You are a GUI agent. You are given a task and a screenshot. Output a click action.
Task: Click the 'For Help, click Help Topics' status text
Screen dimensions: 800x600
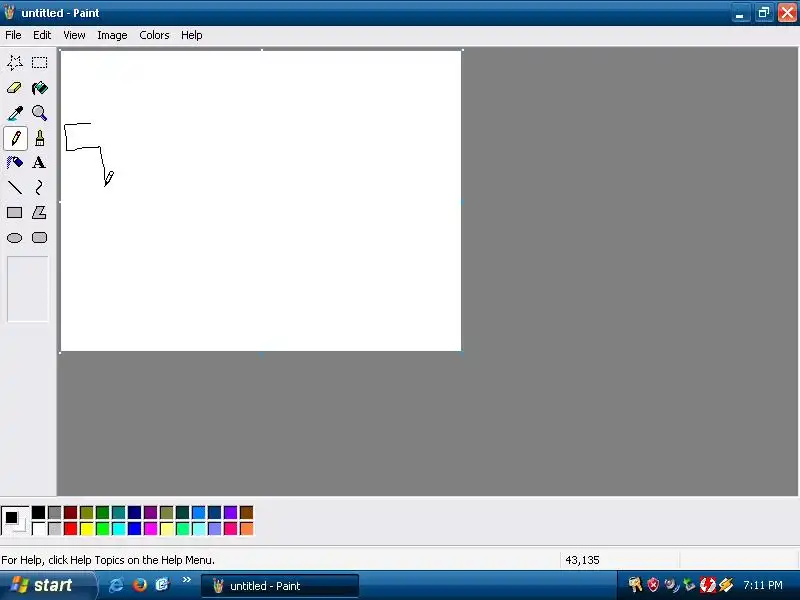pyautogui.click(x=108, y=560)
